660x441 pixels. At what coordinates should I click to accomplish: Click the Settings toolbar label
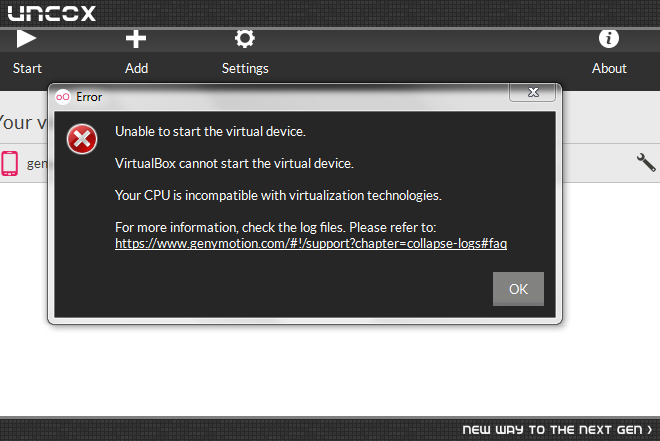pos(245,69)
